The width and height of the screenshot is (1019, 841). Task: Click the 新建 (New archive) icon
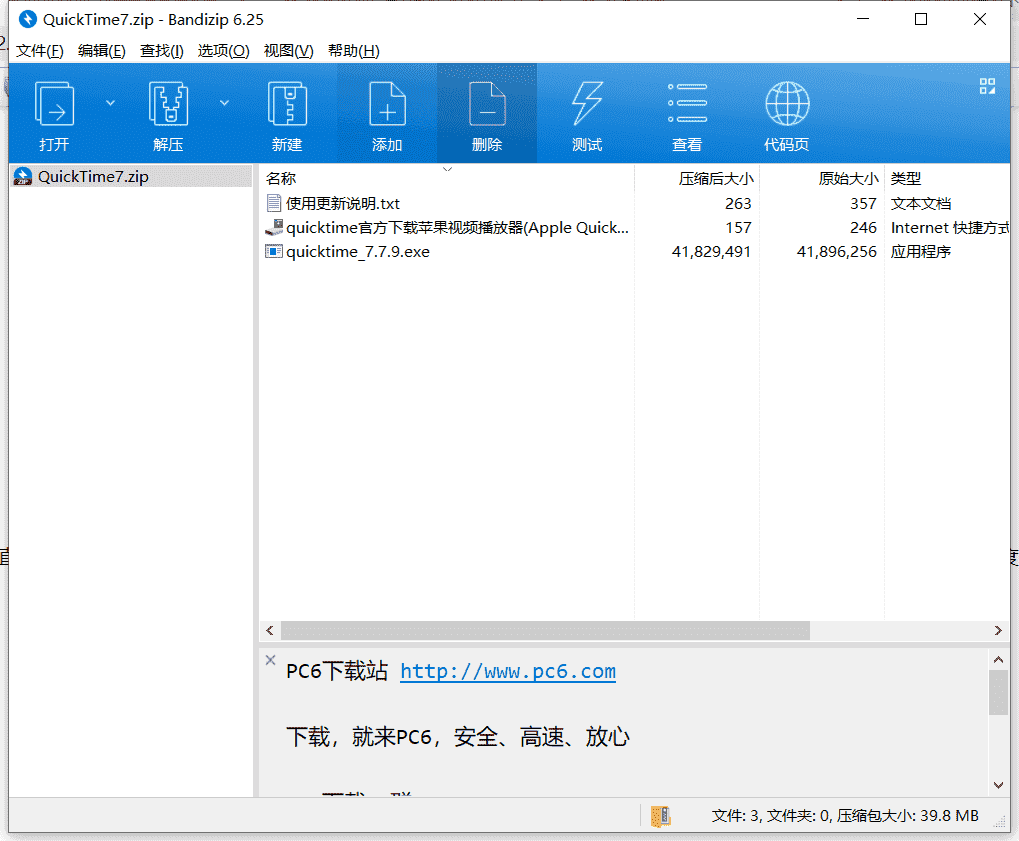(287, 104)
